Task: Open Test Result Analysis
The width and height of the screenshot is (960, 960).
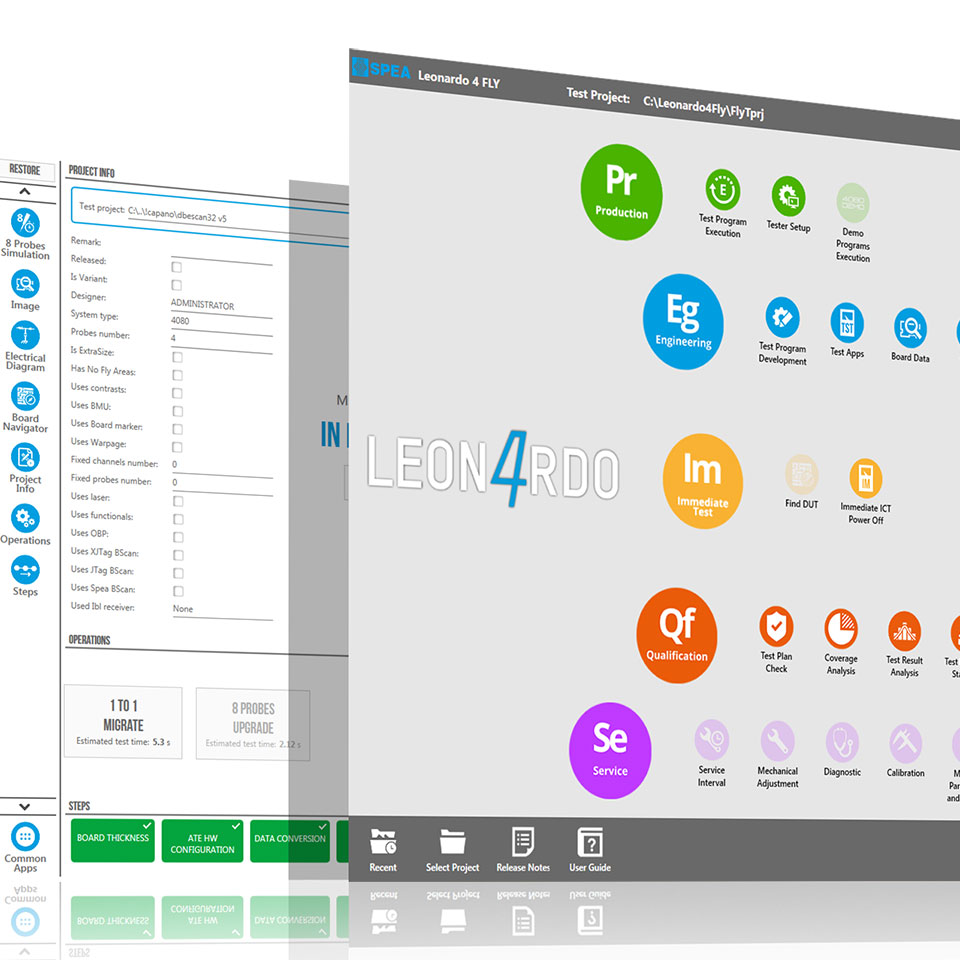Action: coord(904,632)
